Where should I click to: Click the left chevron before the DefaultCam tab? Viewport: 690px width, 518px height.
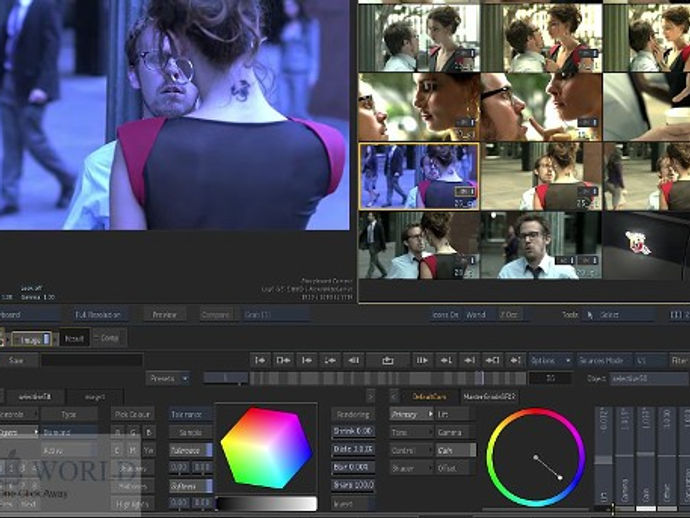click(x=394, y=397)
